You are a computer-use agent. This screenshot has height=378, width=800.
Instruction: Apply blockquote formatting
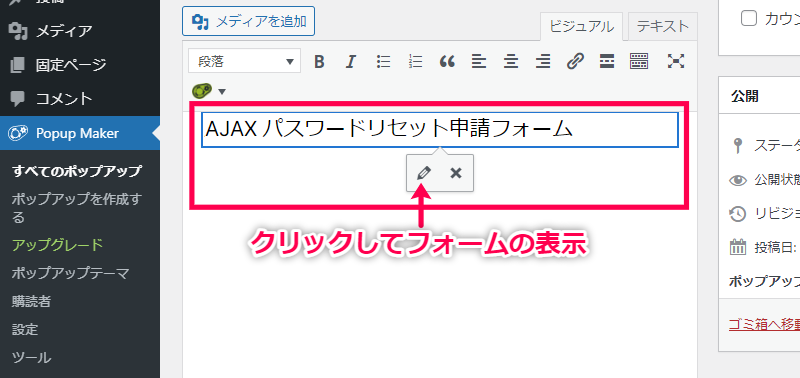(x=447, y=62)
